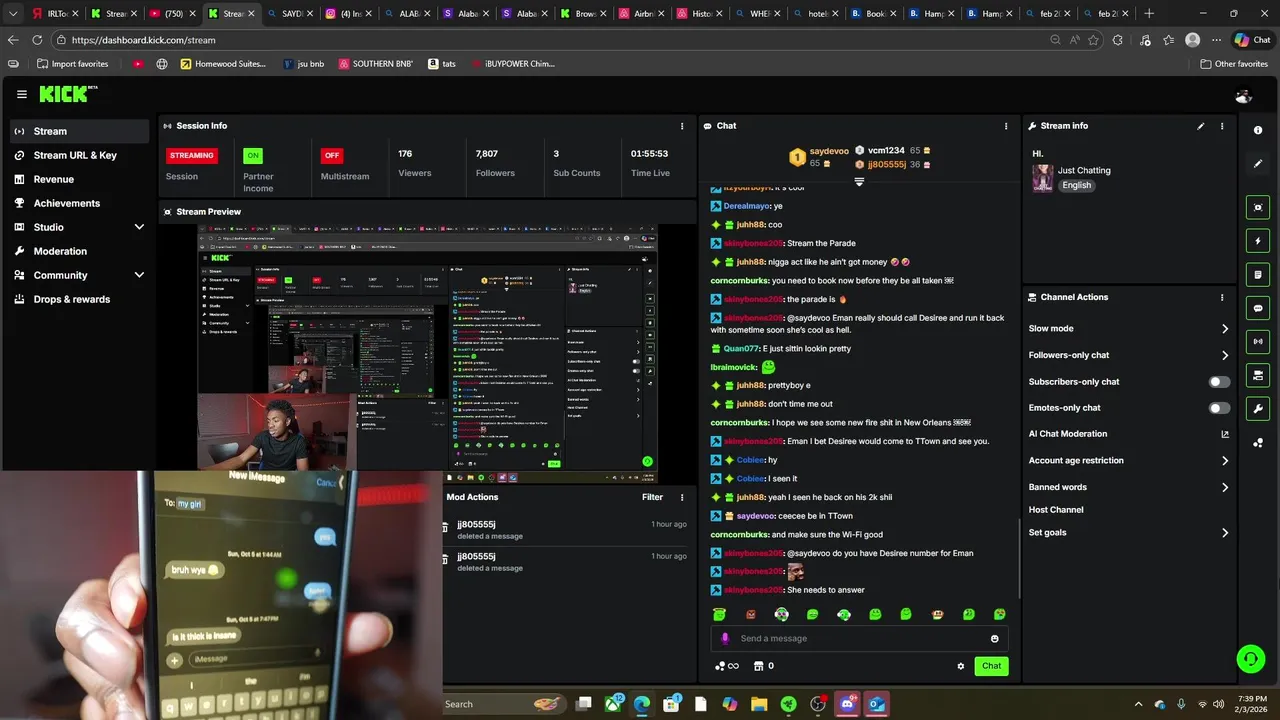The height and width of the screenshot is (720, 1280).
Task: Click the pencil edit icon in right sidebar
Action: coord(1258,164)
